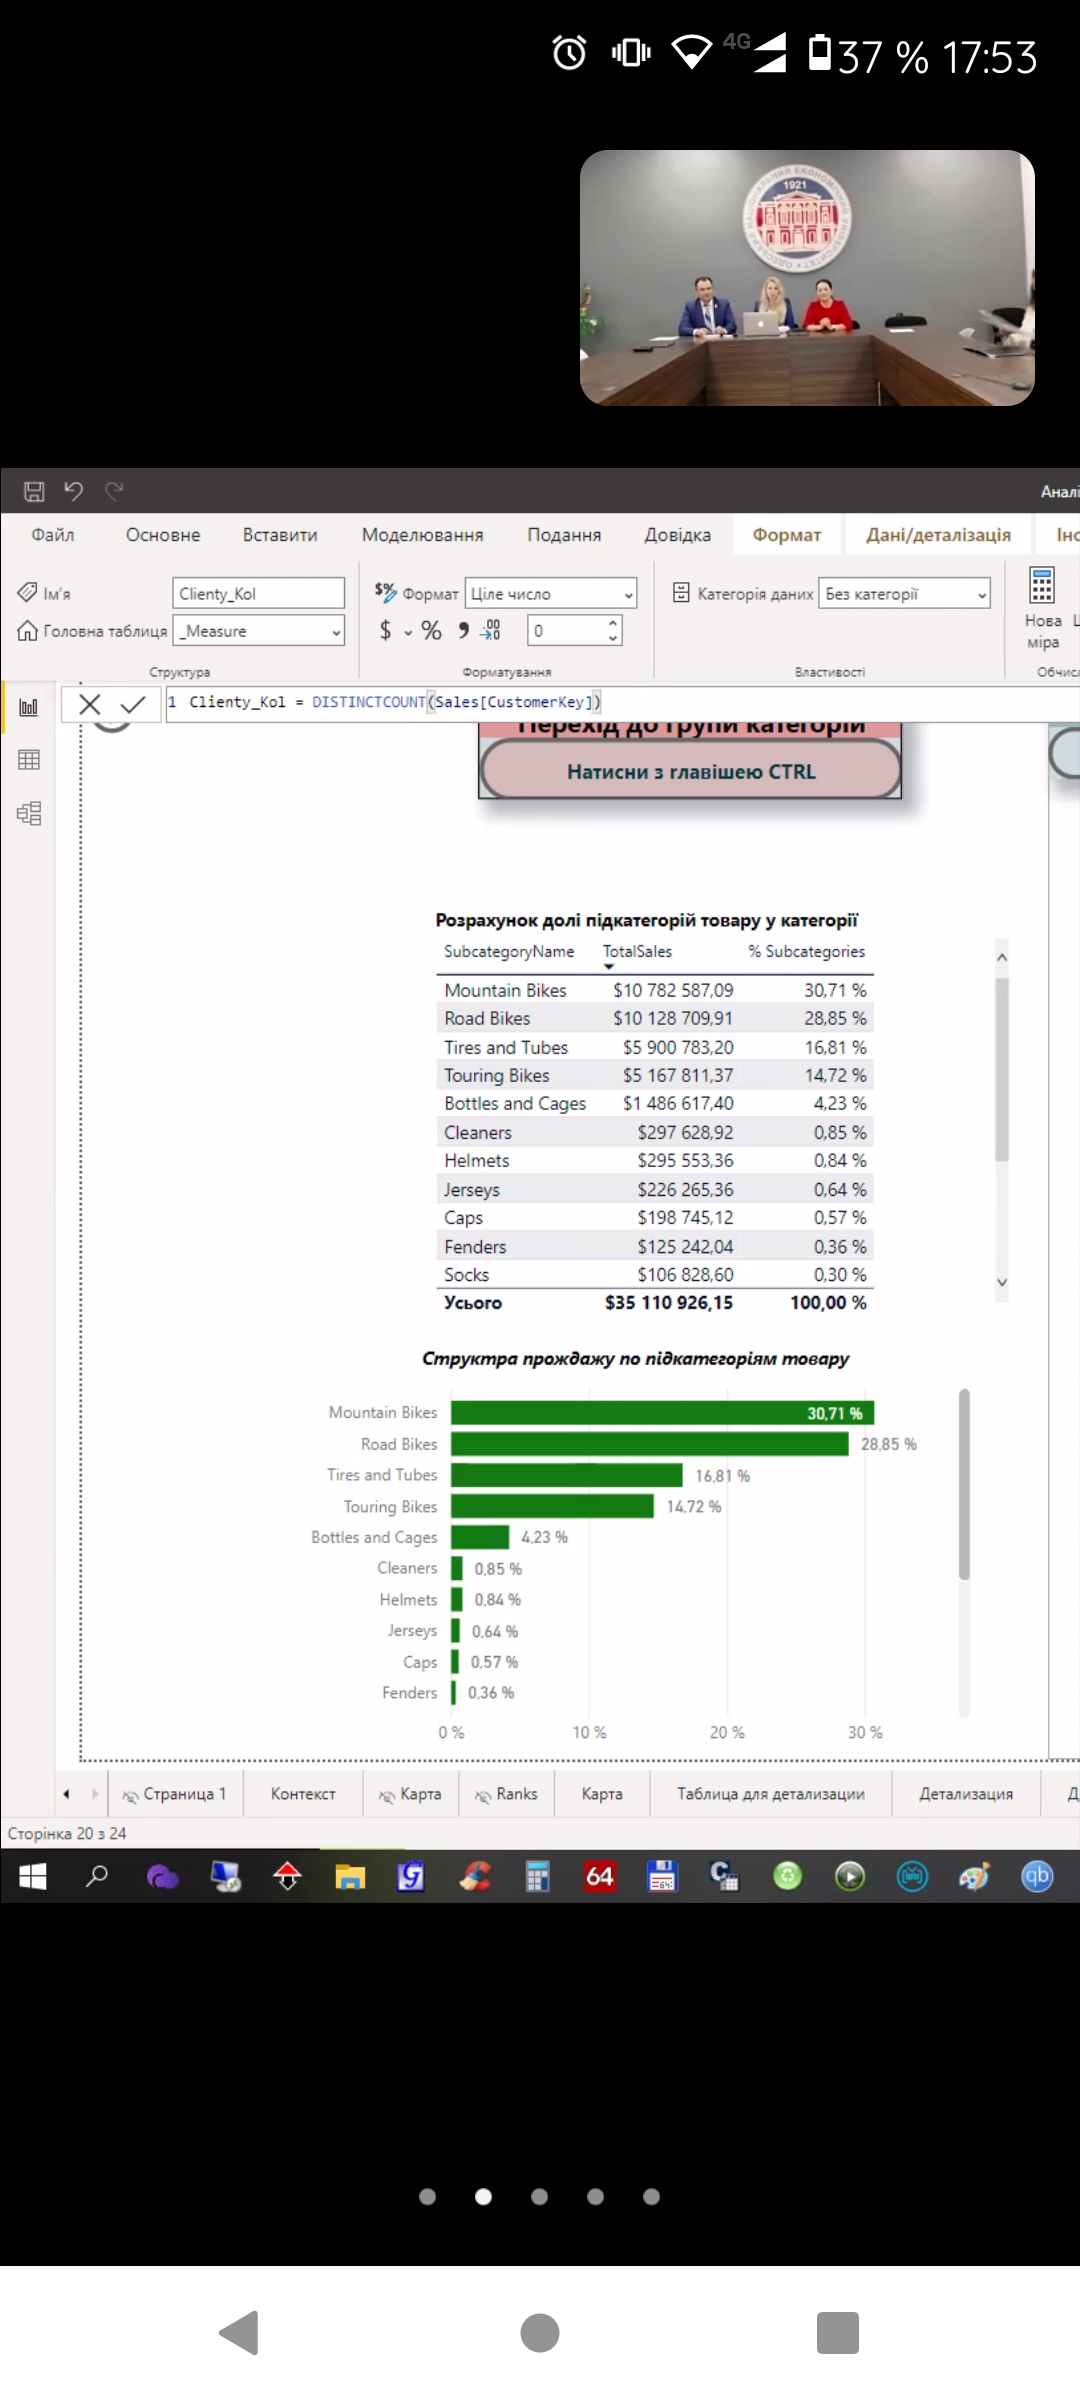1080x2400 pixels.
Task: Click the Undo arrow icon
Action: pos(74,491)
